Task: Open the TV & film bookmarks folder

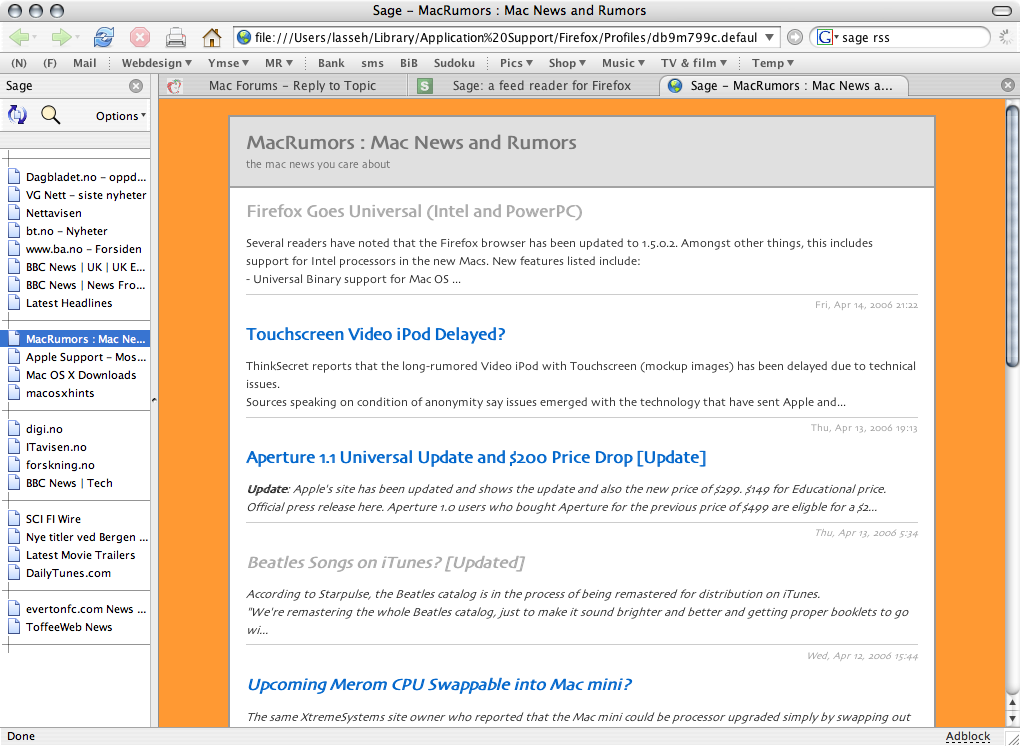Action: tap(693, 63)
